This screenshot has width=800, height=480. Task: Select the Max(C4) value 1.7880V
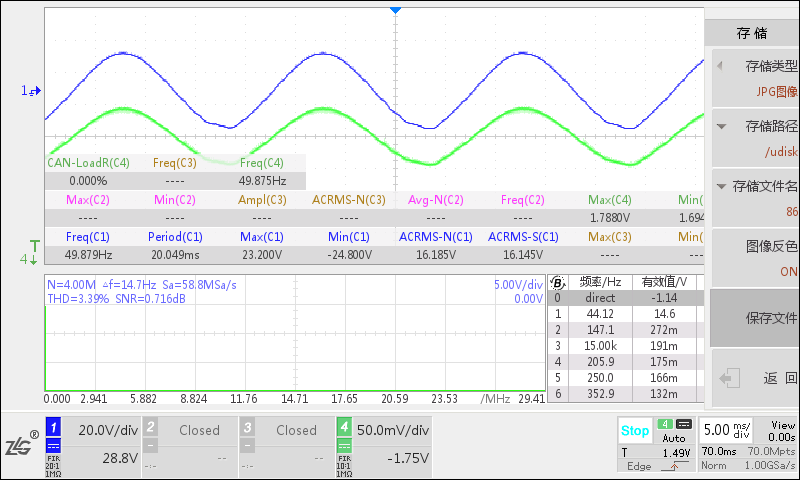pyautogui.click(x=610, y=218)
